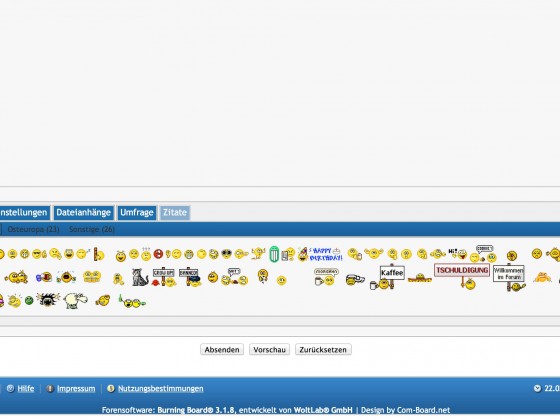Insert the Hi! waving smiley
560x420 pixels.
click(458, 254)
